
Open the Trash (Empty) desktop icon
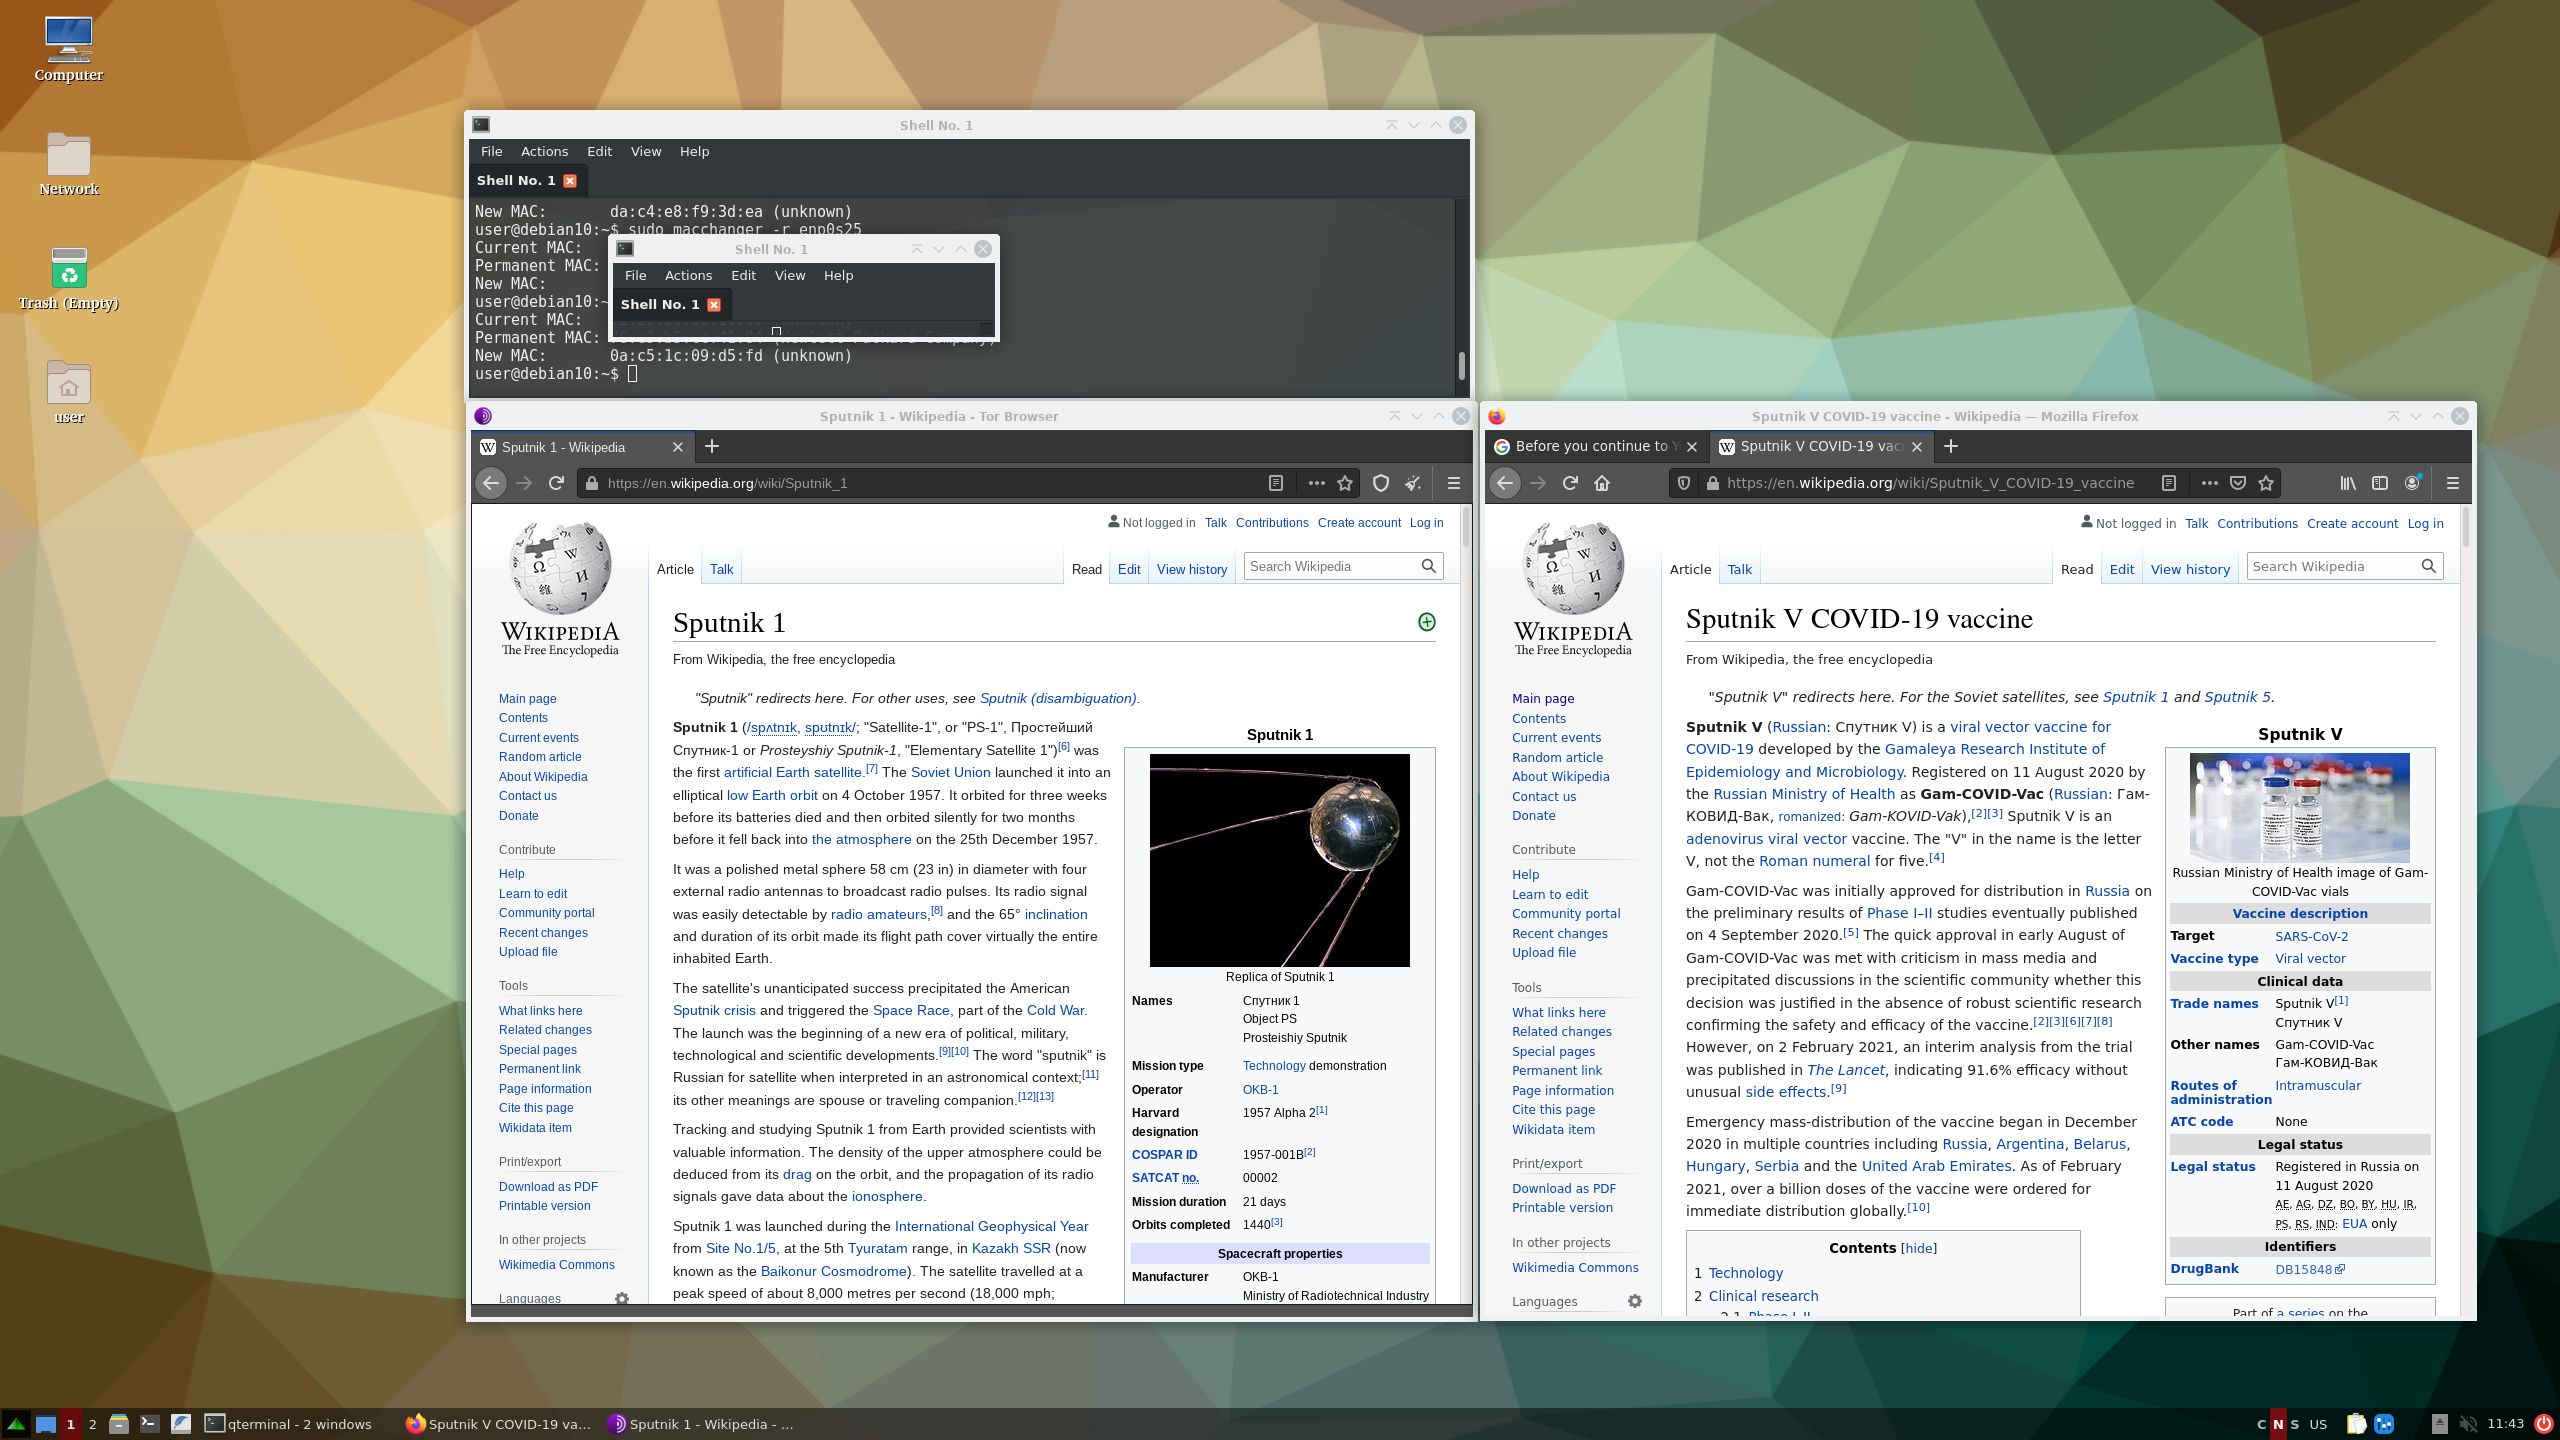tap(69, 279)
